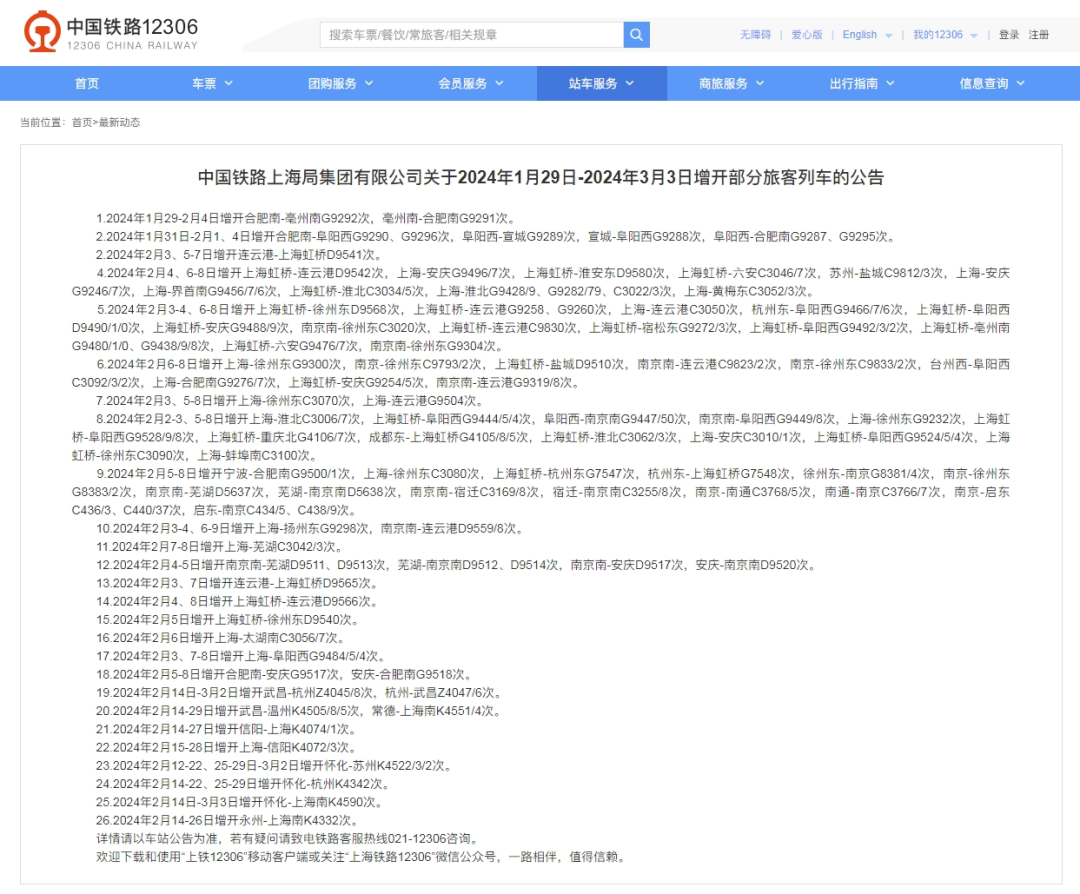Viewport: 1080px width, 894px height.
Task: Click the 登录 login link
Action: coord(1009,35)
